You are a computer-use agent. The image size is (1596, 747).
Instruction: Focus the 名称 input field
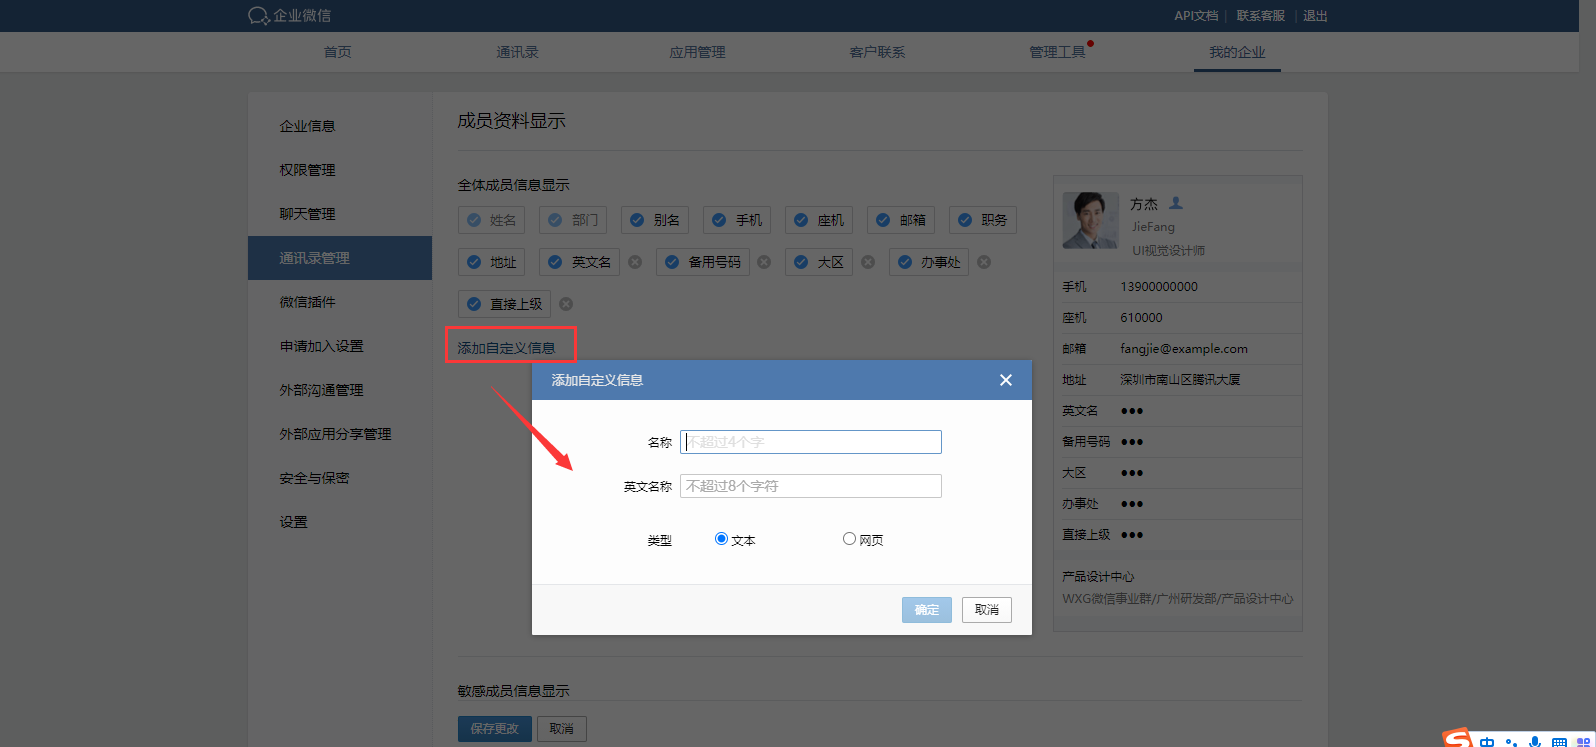(810, 442)
